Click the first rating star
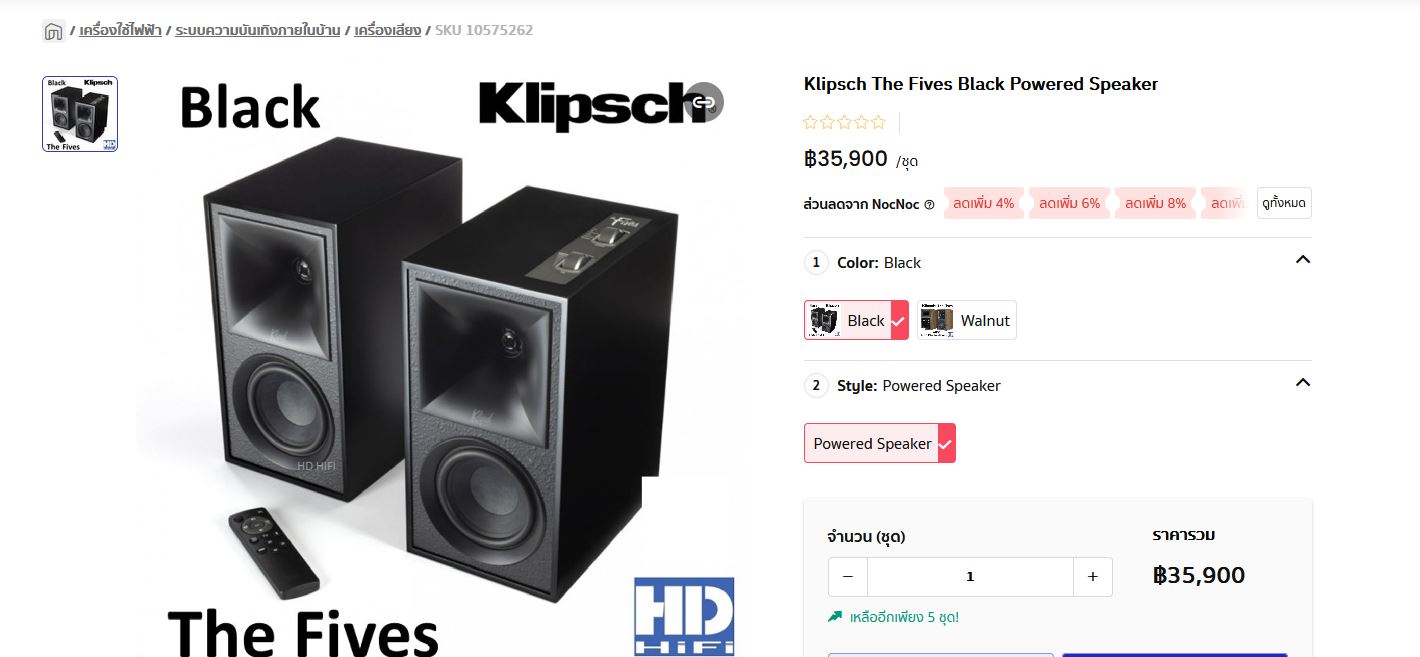 pyautogui.click(x=810, y=123)
